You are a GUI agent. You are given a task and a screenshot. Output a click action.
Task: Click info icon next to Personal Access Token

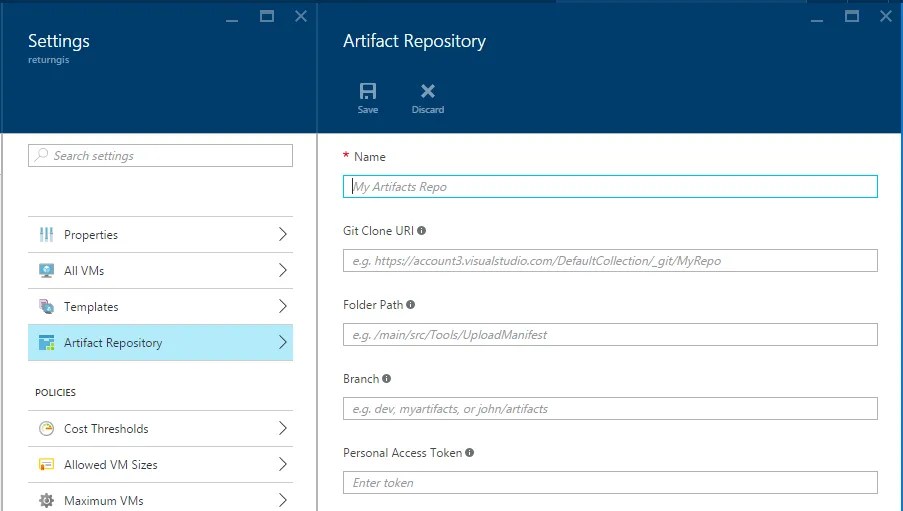[469, 453]
